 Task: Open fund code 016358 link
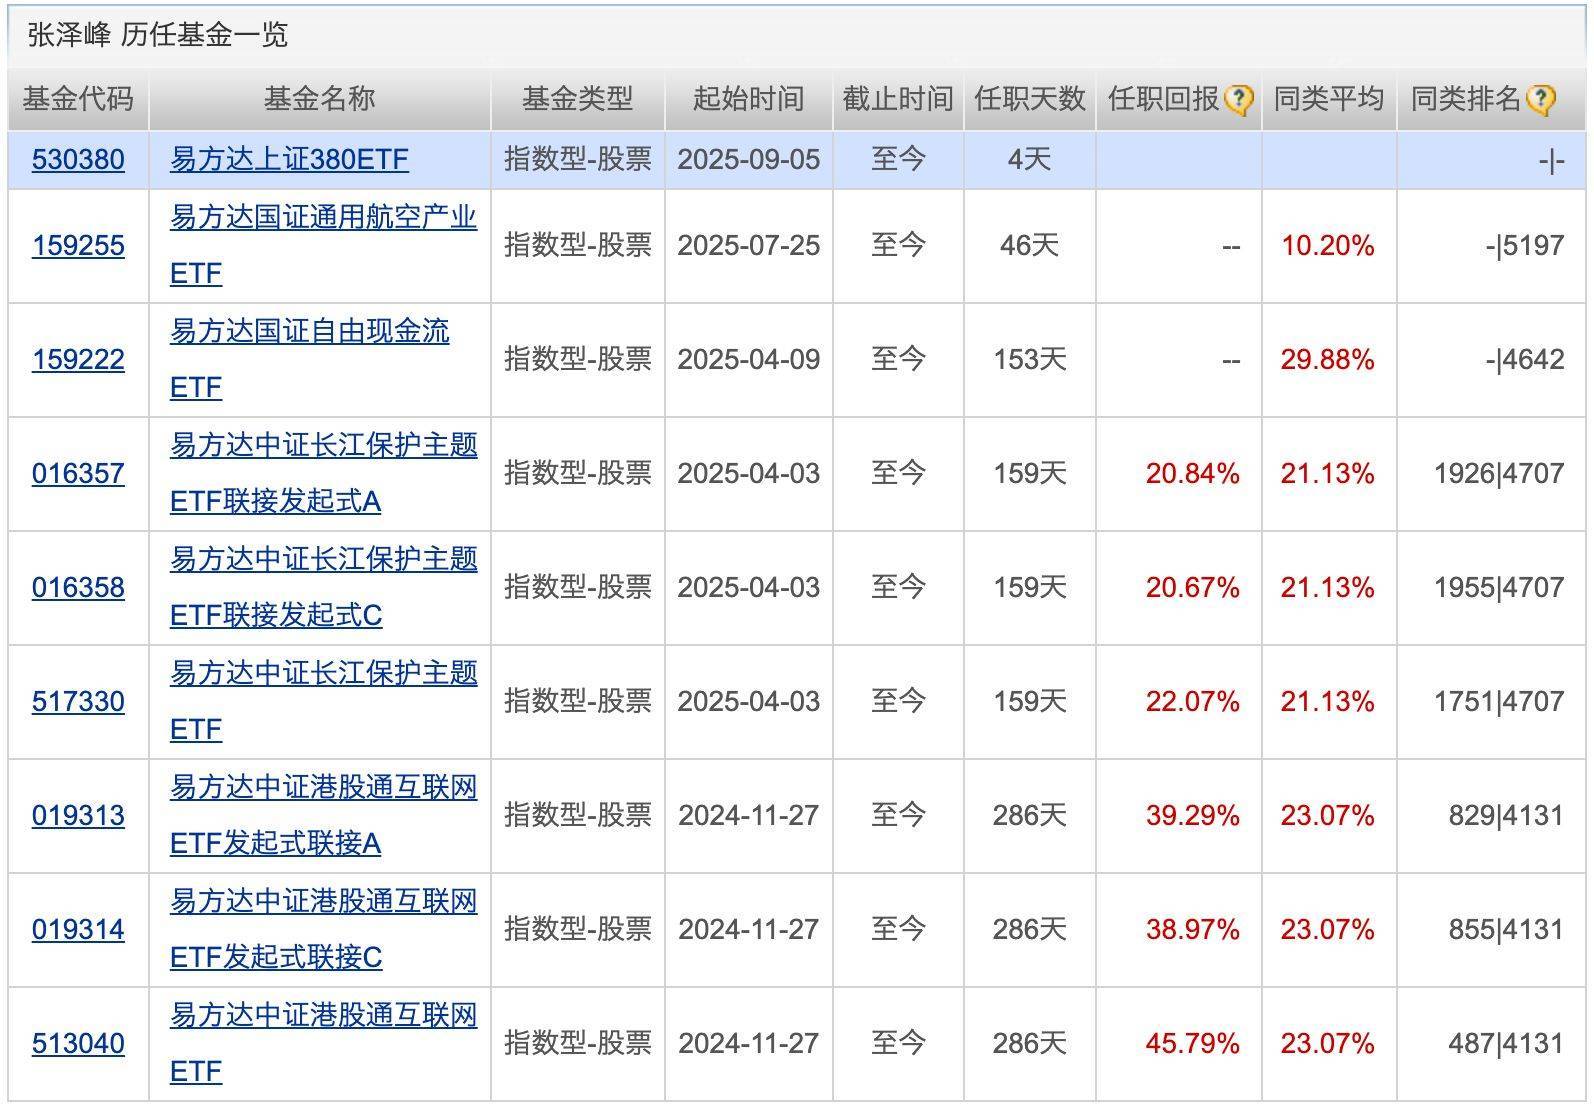coord(78,587)
